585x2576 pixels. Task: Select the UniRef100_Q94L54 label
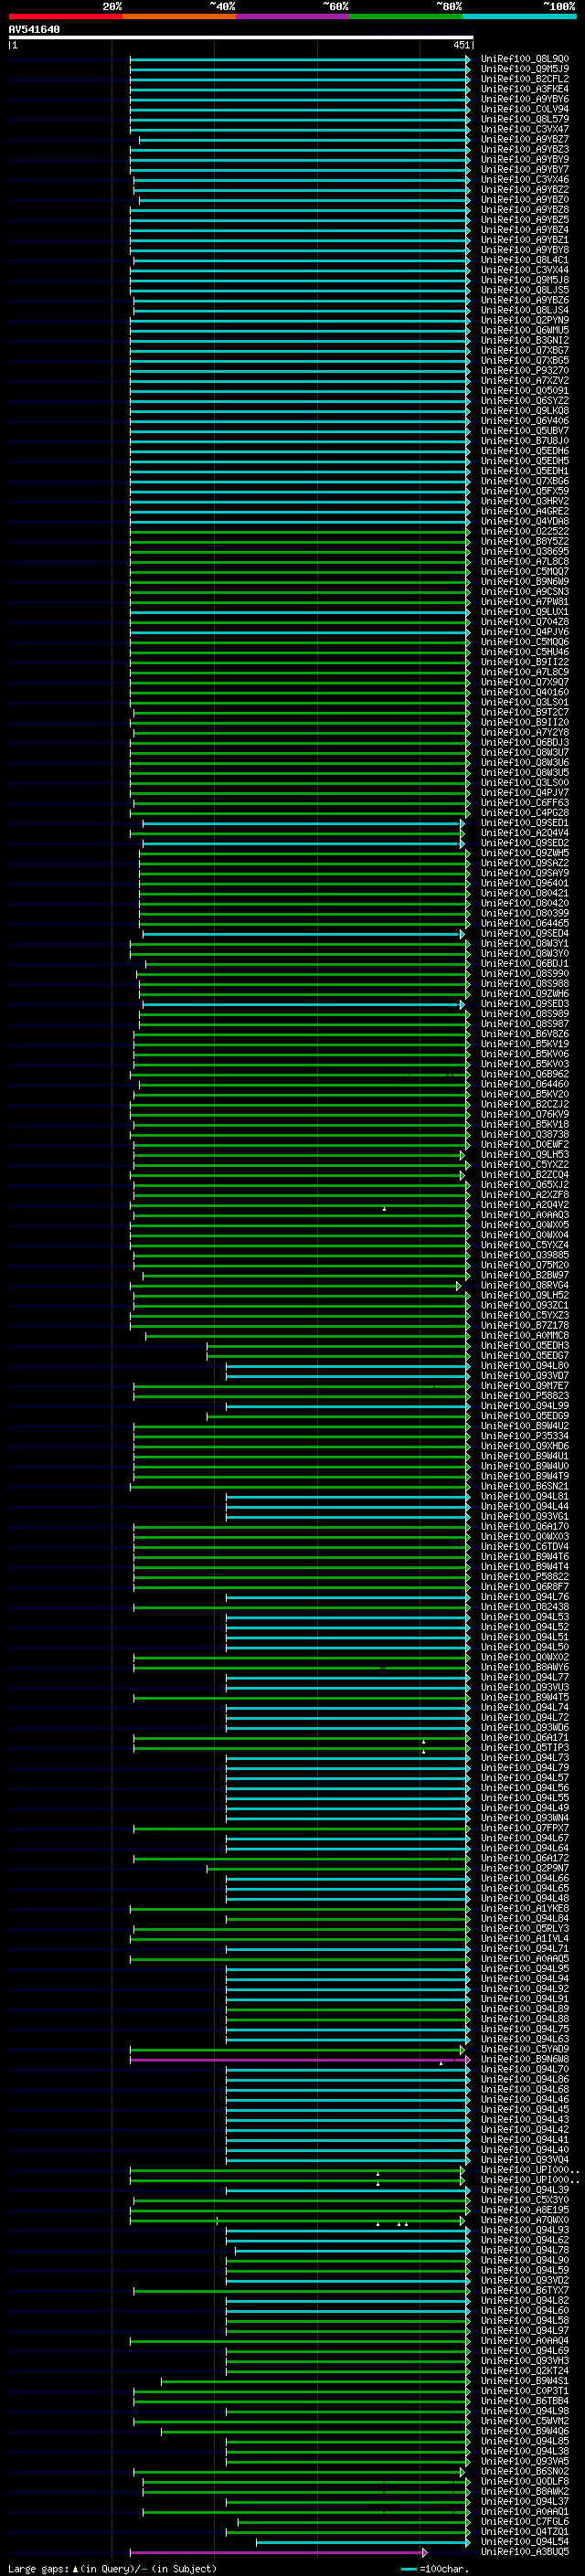(525, 2543)
